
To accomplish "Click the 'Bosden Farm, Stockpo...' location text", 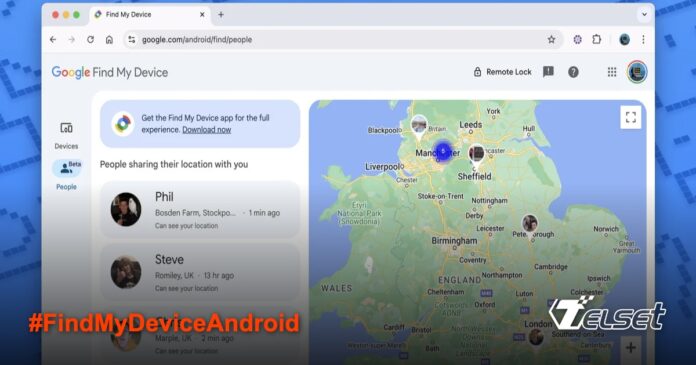I will coord(196,213).
